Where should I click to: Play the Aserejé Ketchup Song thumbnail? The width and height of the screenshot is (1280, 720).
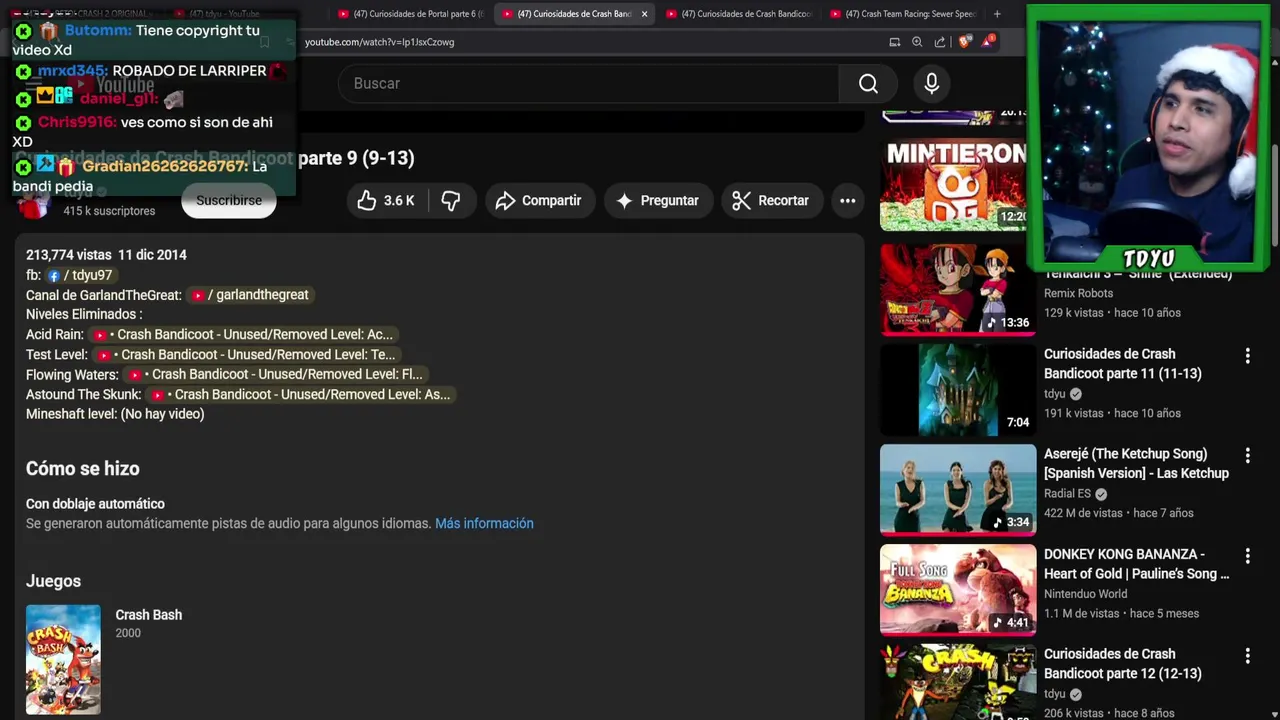pyautogui.click(x=958, y=490)
